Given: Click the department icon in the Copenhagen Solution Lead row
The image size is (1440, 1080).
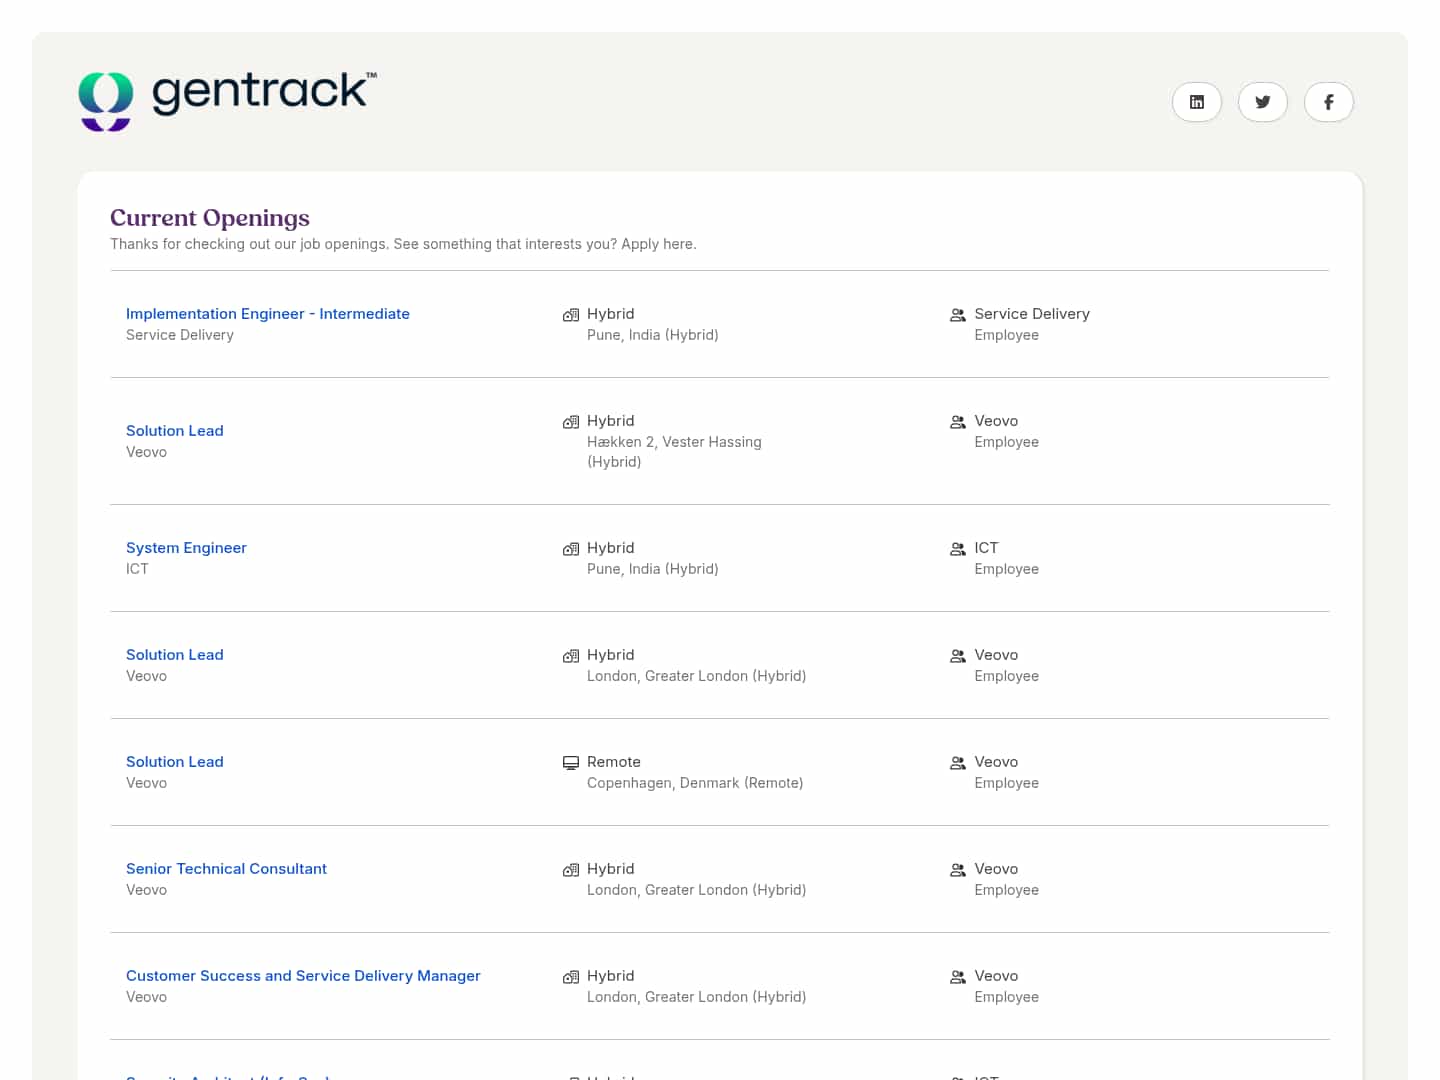Looking at the screenshot, I should click(958, 763).
